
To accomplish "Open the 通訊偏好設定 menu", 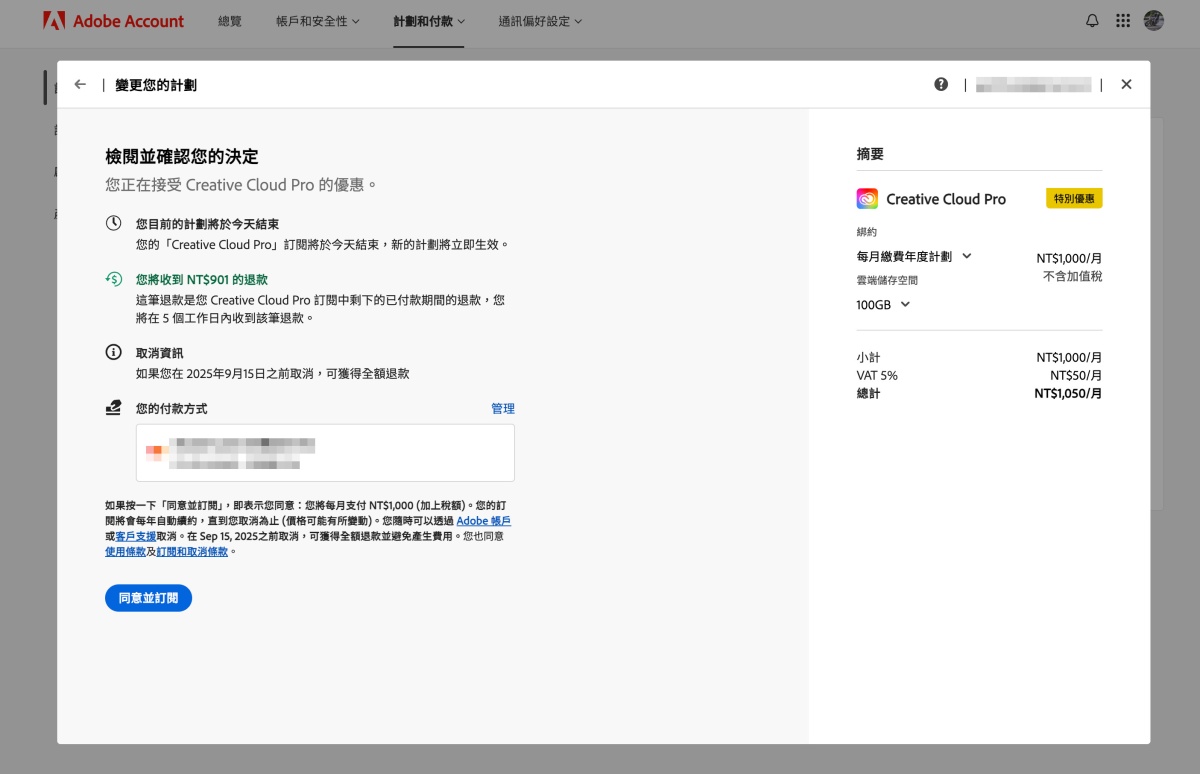I will coord(540,21).
